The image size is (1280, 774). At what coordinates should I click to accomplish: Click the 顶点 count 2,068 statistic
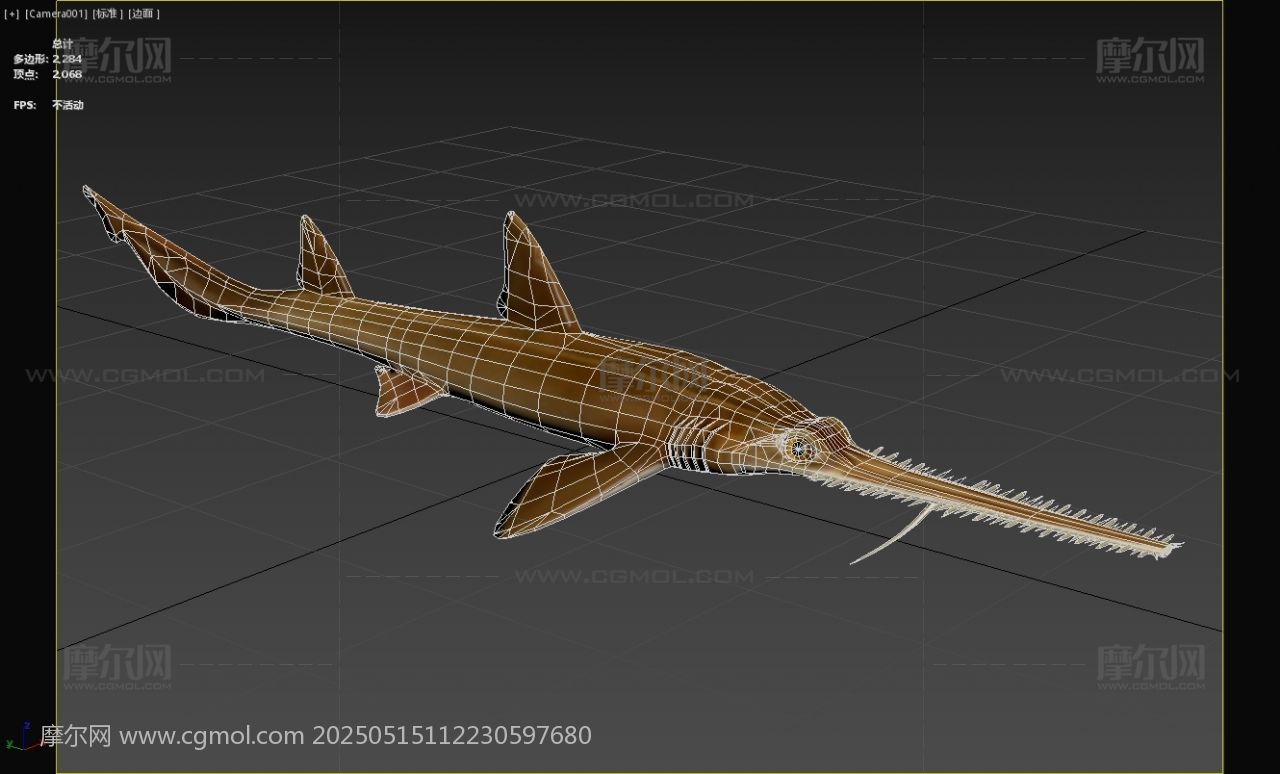coord(47,74)
